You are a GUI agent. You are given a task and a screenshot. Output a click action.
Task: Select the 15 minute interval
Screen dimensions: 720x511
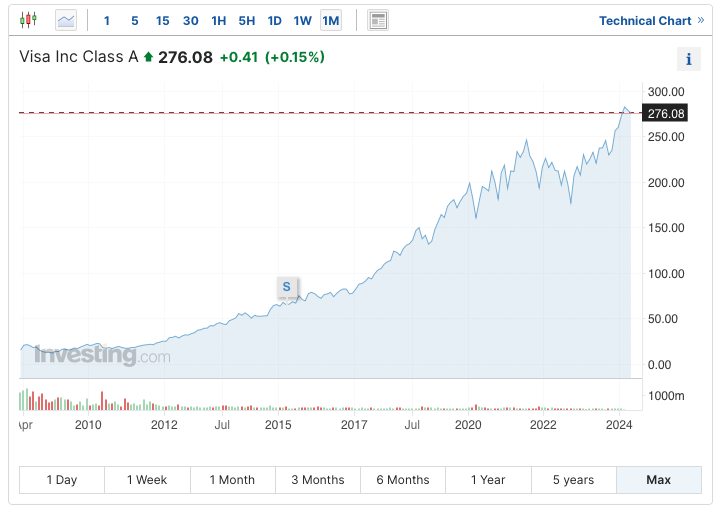coord(163,21)
